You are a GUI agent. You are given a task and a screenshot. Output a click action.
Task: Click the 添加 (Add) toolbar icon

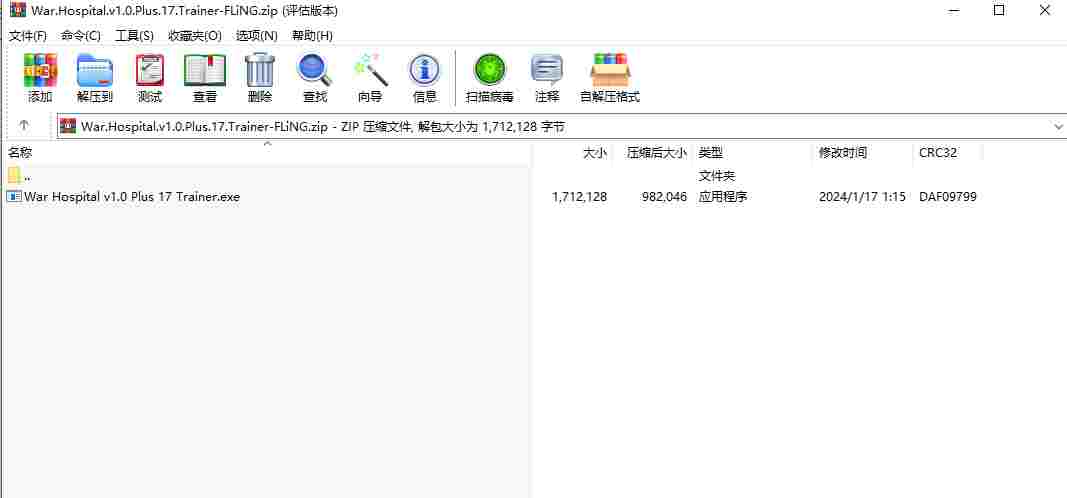pos(40,71)
